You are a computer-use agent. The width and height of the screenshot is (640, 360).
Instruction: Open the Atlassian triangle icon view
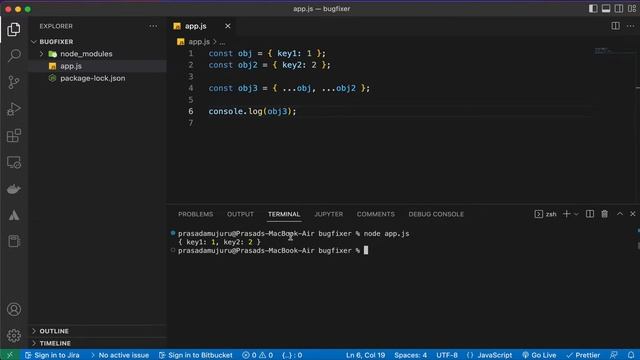tap(14, 215)
